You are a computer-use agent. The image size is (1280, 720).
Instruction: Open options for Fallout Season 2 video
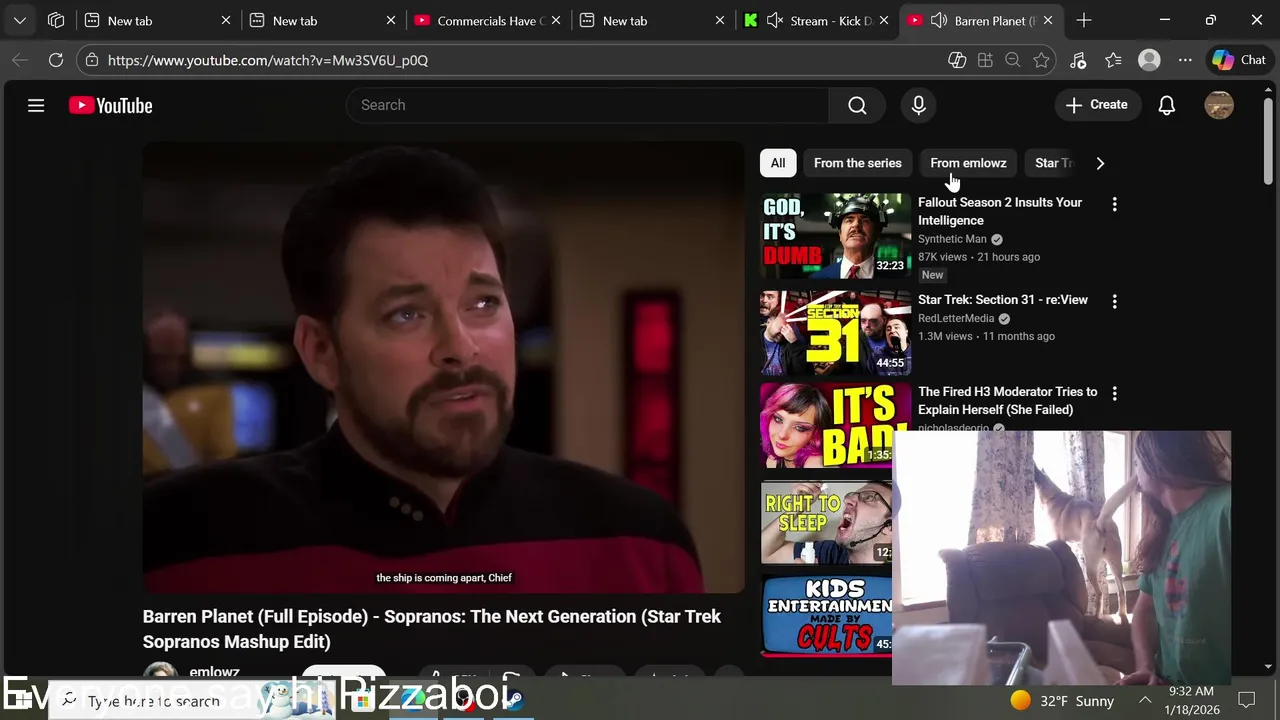point(1114,204)
